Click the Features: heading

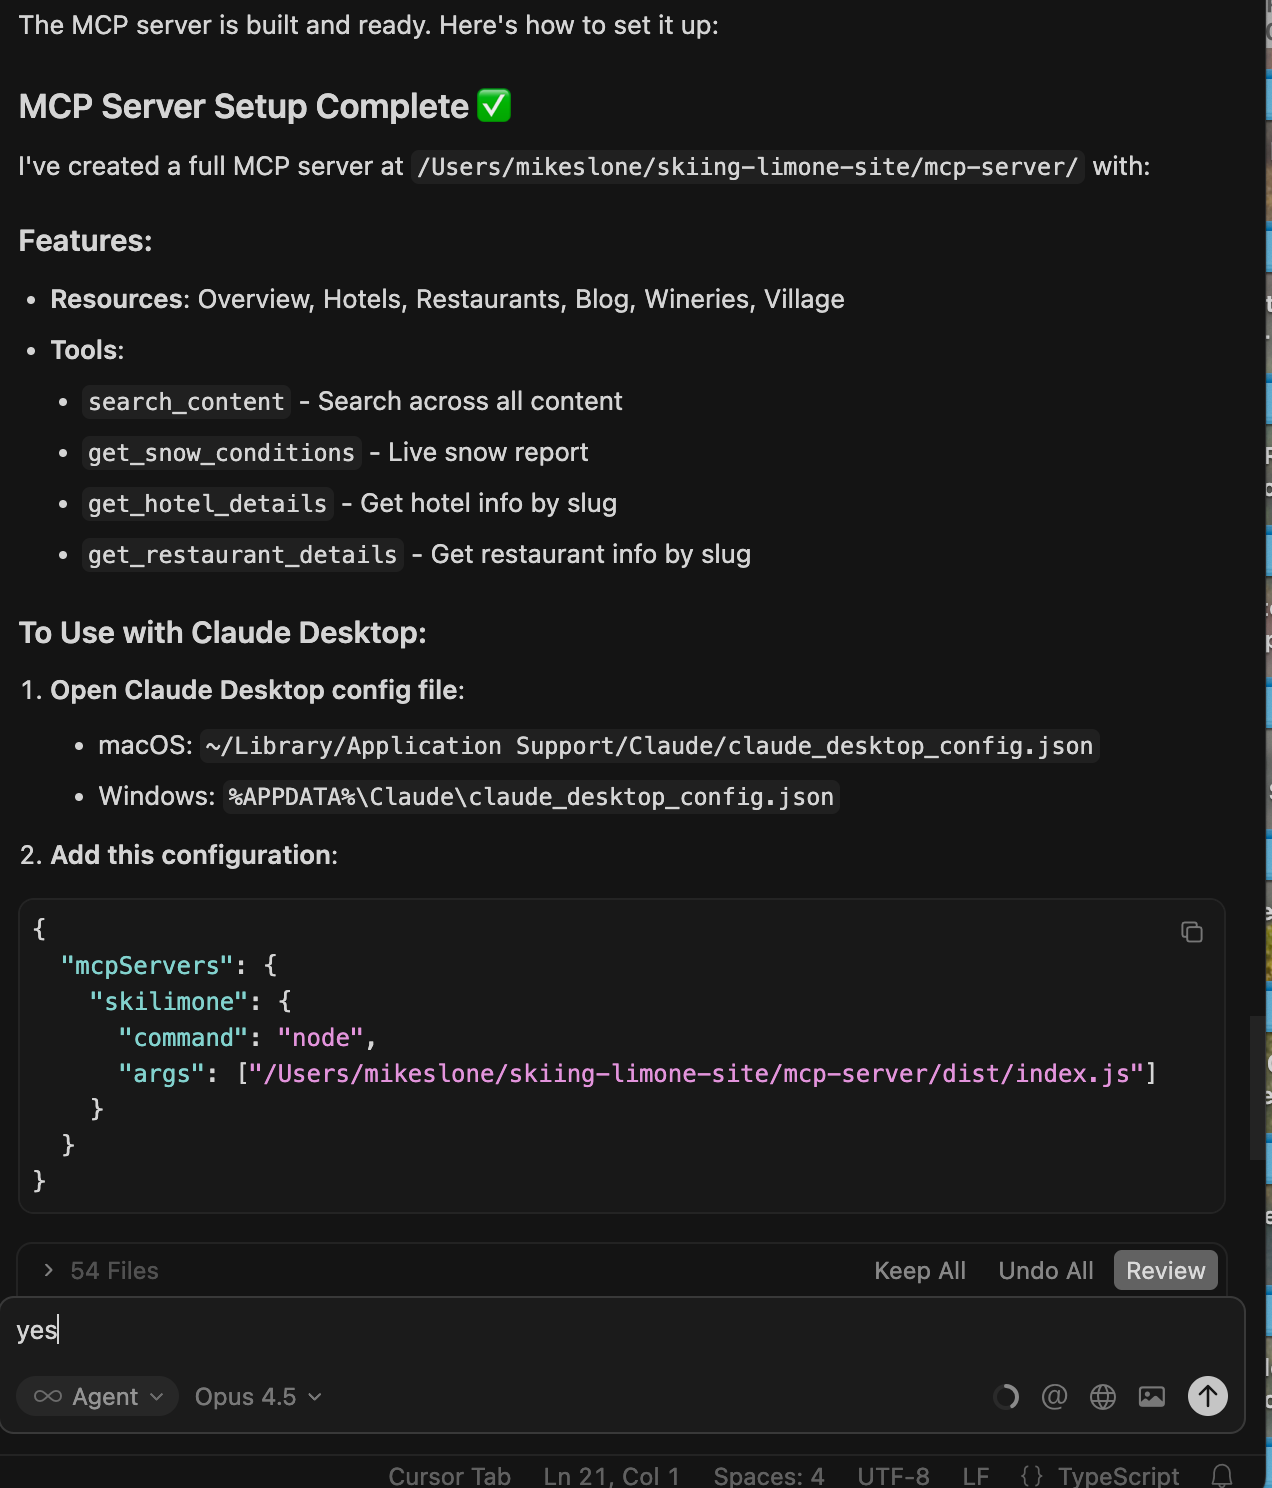tap(85, 241)
